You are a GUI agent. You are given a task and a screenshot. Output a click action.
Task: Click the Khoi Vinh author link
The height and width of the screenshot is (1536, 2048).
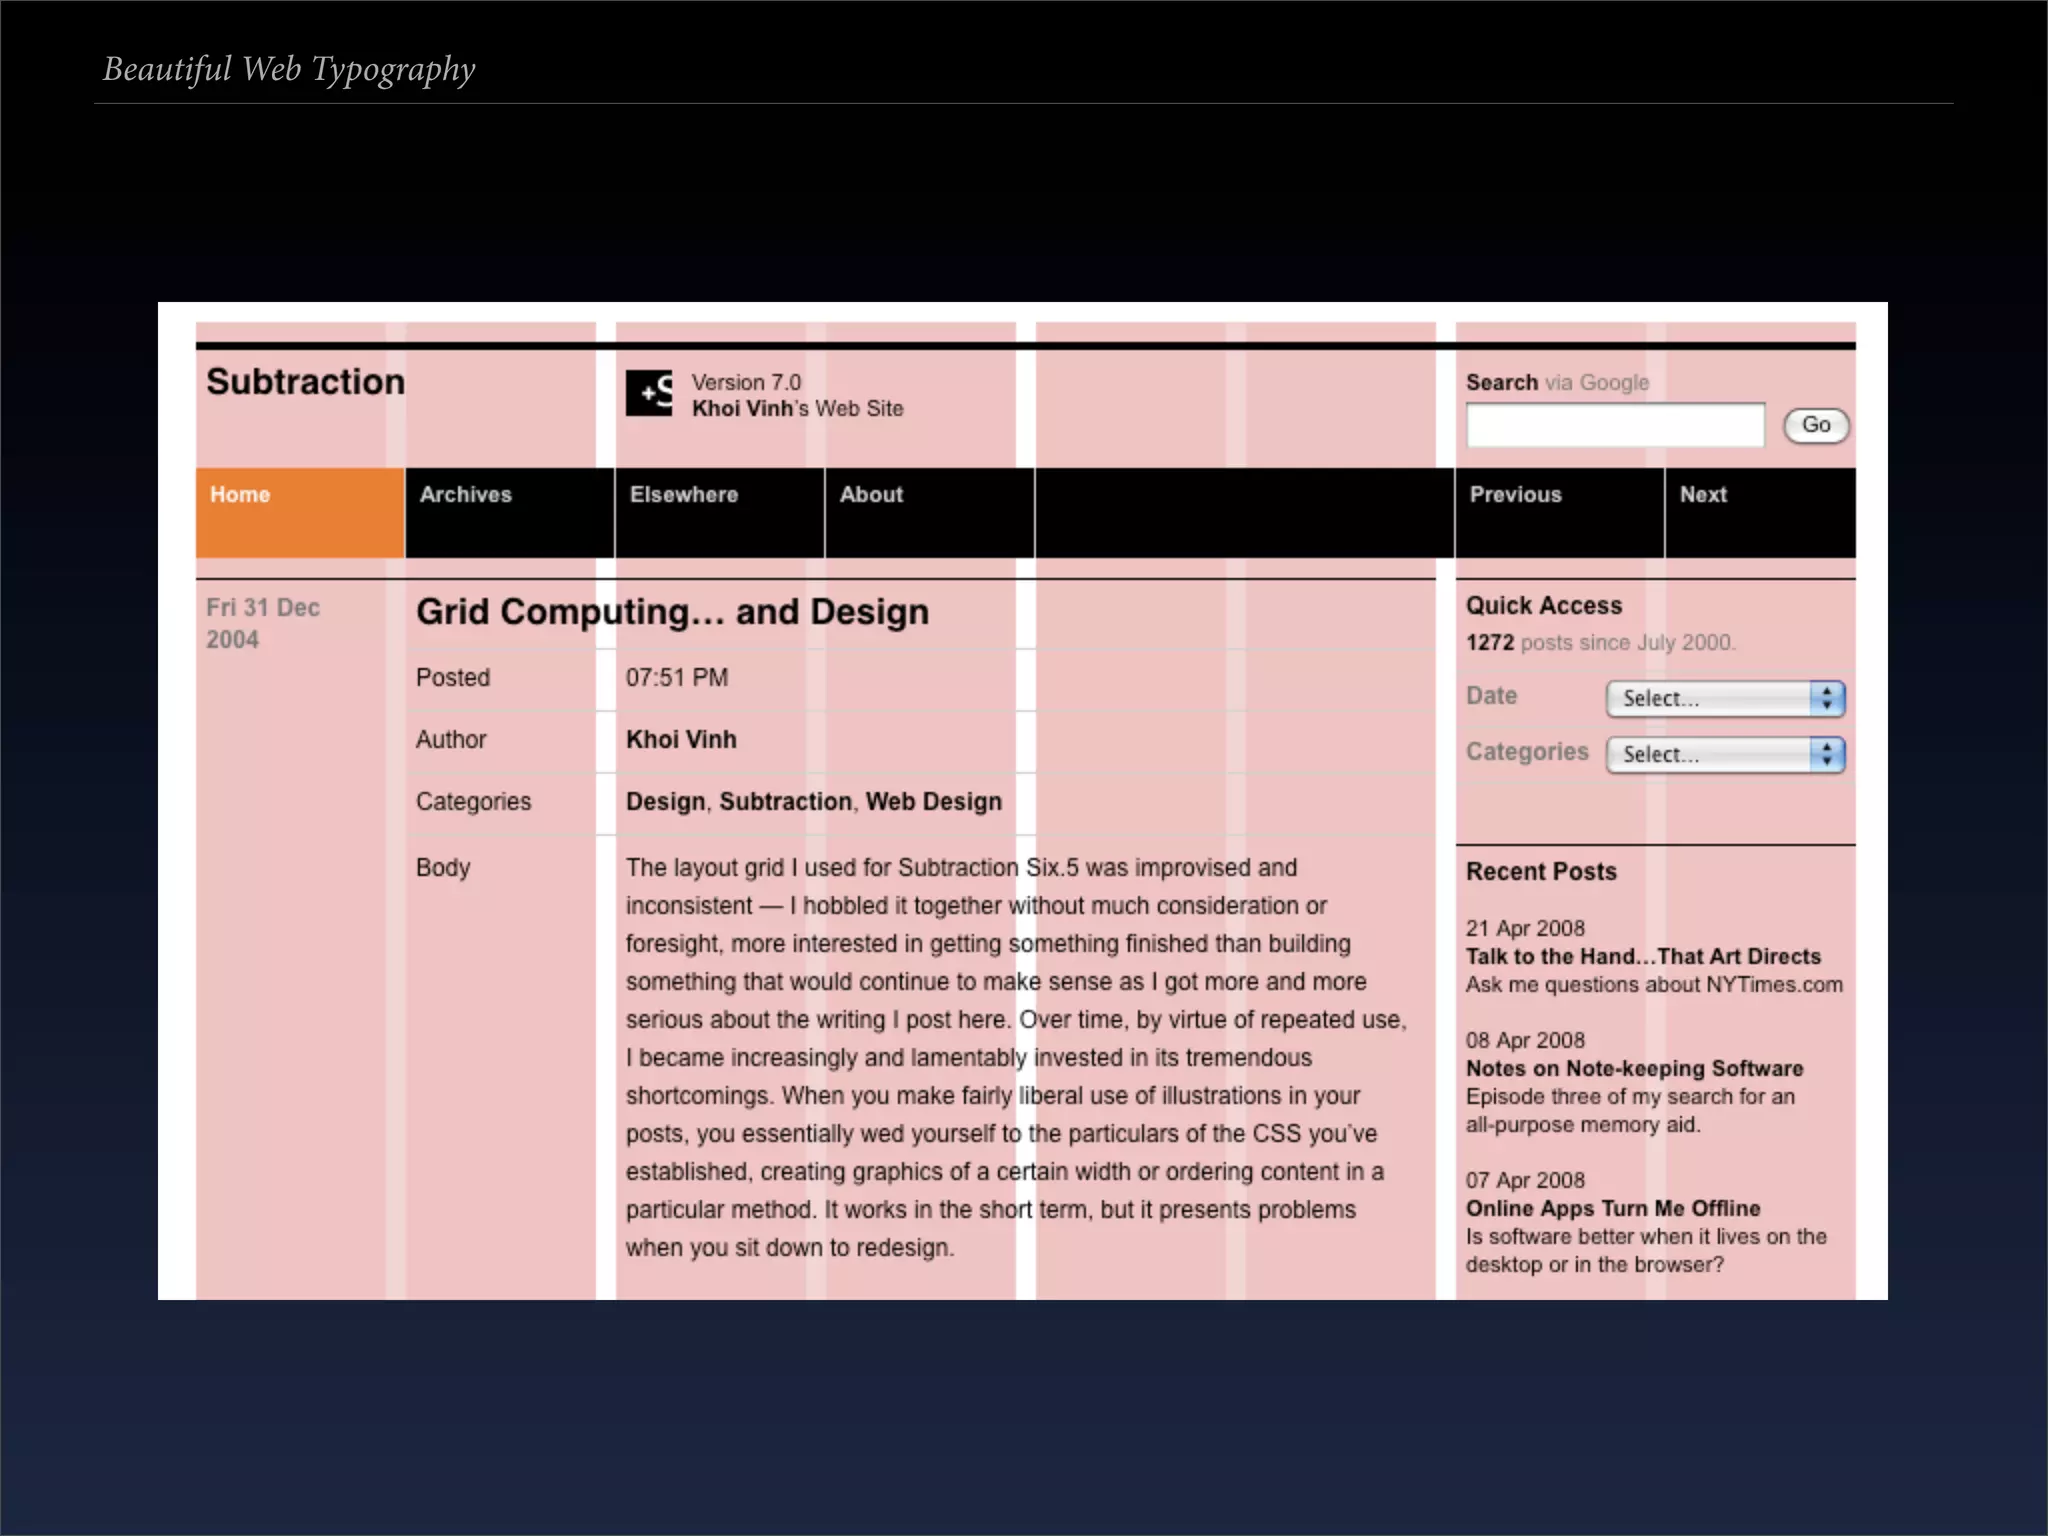point(681,740)
